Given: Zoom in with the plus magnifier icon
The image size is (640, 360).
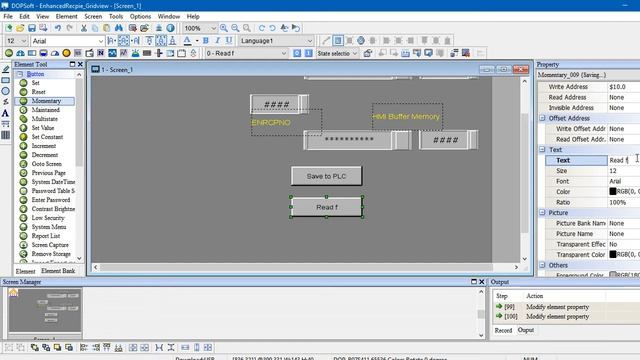Looking at the screenshot, I should tap(224, 28).
